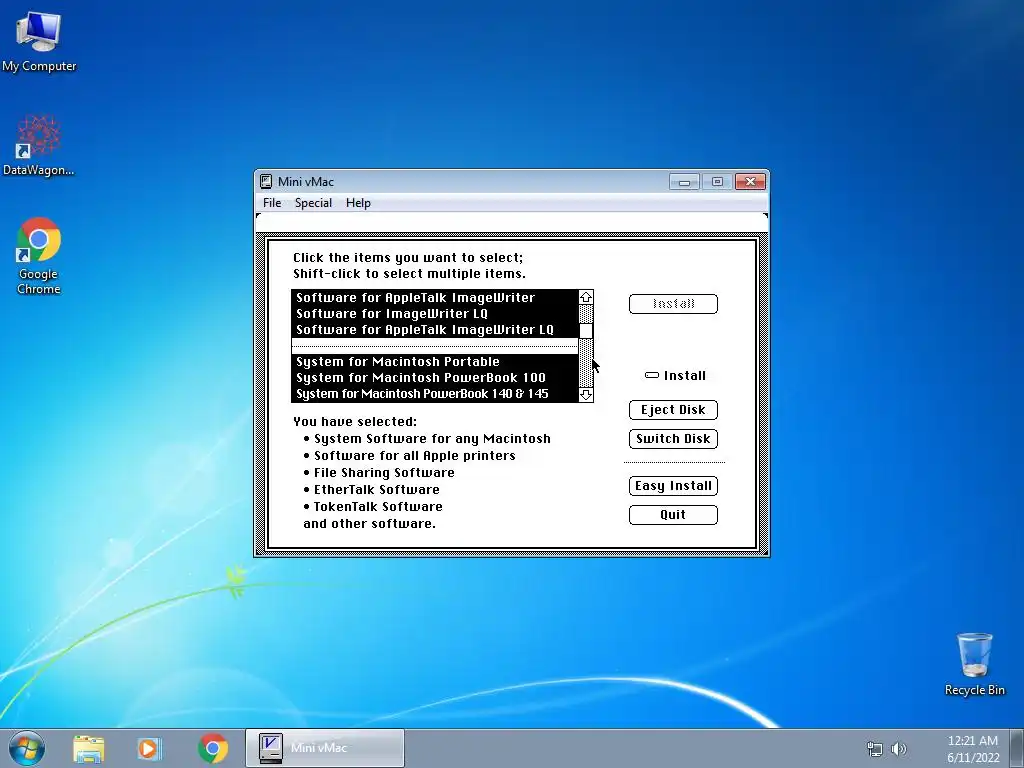Screen dimensions: 1024x768
Task: Select Software for ImageWriter LQ row
Action: [x=435, y=313]
